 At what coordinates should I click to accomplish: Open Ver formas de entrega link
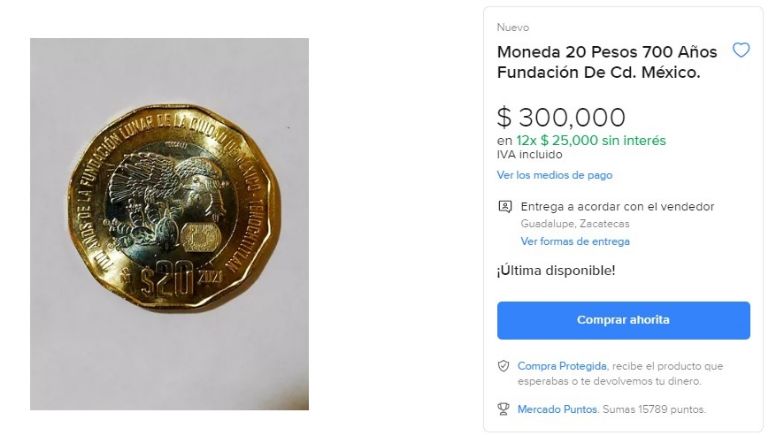coord(575,242)
